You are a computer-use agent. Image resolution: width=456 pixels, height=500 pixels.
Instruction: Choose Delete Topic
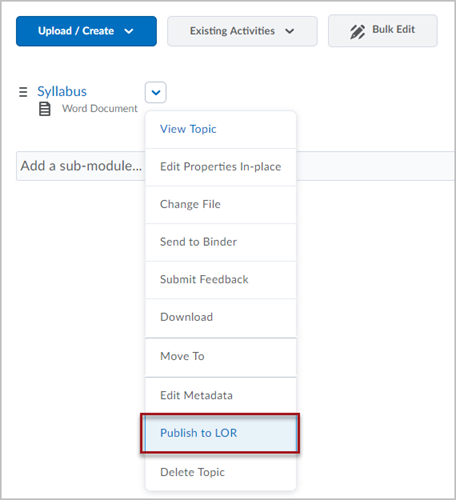point(221,472)
